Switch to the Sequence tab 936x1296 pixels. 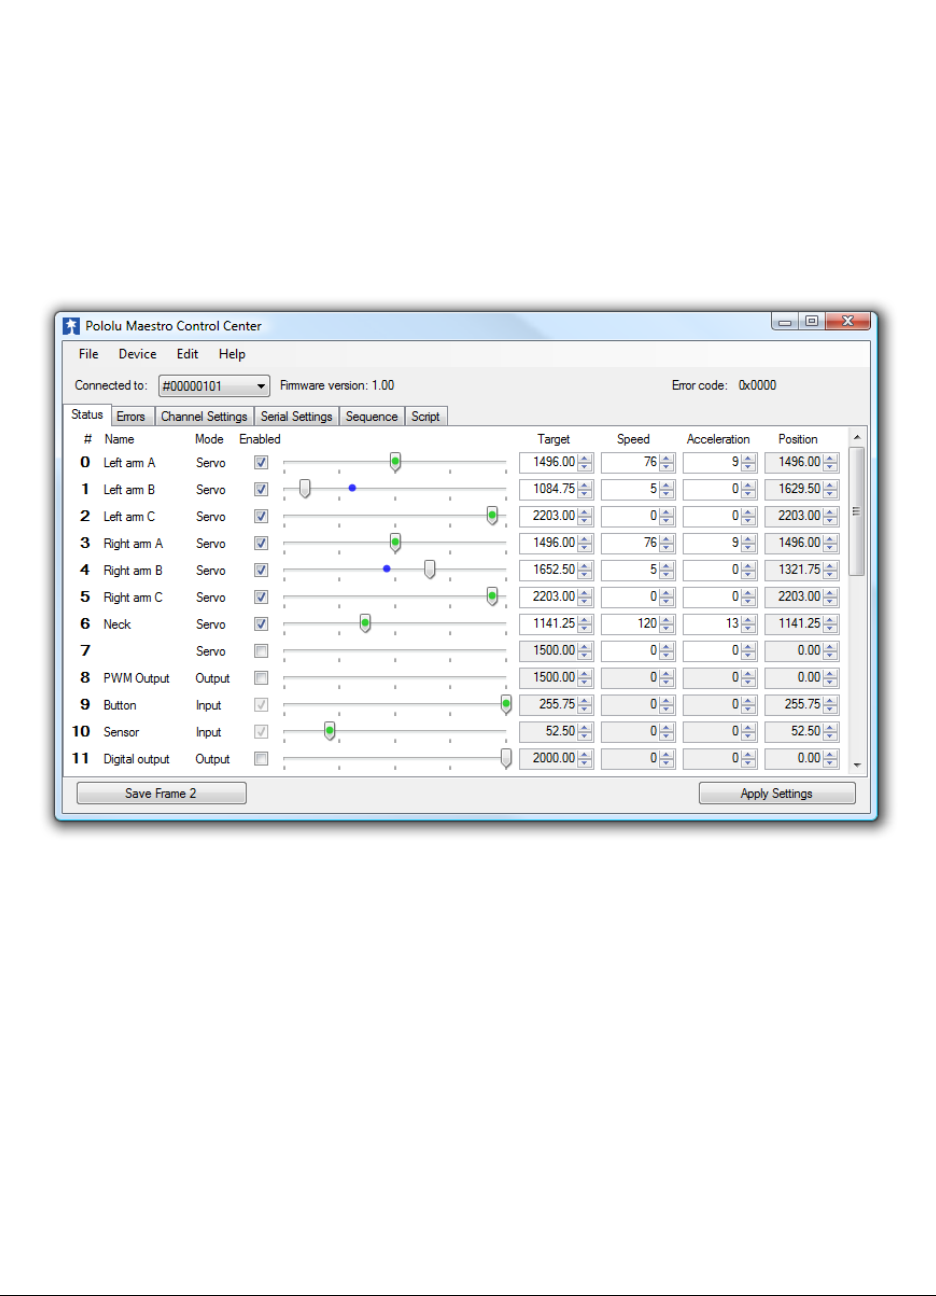[x=372, y=416]
